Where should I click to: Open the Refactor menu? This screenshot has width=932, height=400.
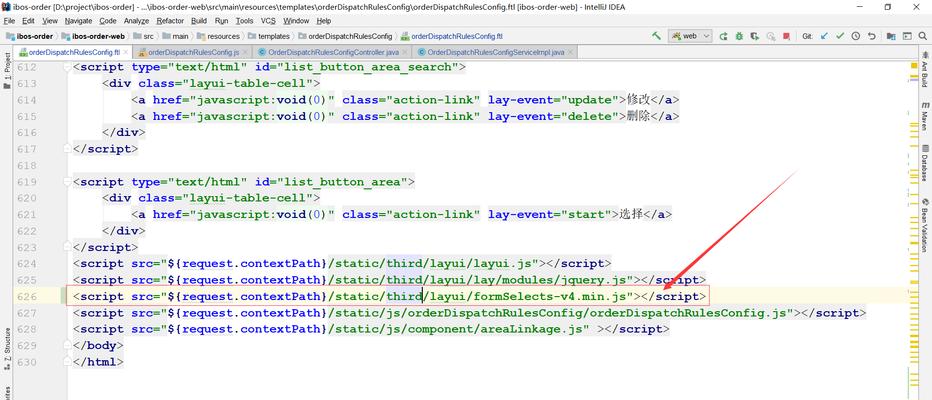pyautogui.click(x=171, y=21)
